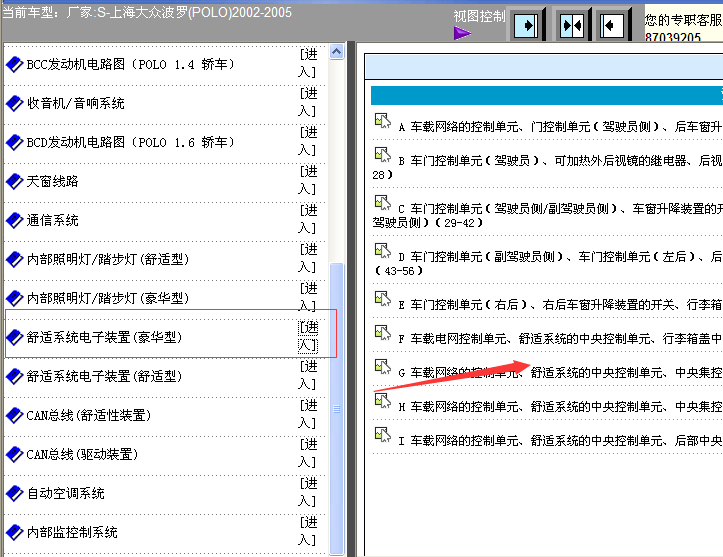Click book icon beside 天窗线路

[x=14, y=181]
